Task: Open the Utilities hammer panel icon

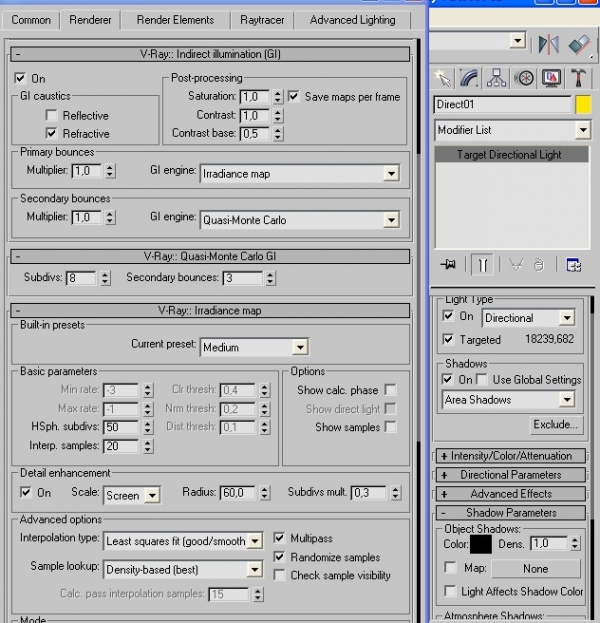Action: pos(579,78)
